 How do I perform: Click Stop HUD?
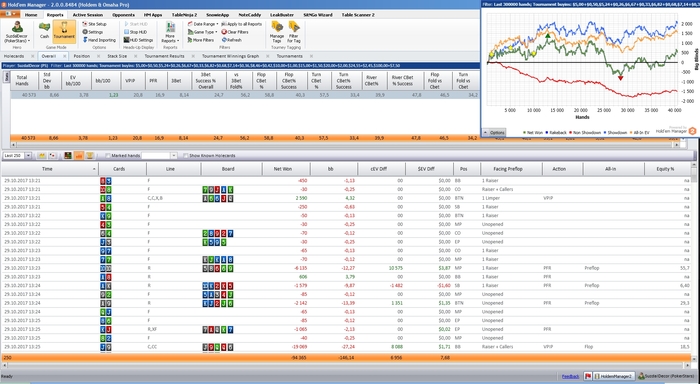point(135,32)
